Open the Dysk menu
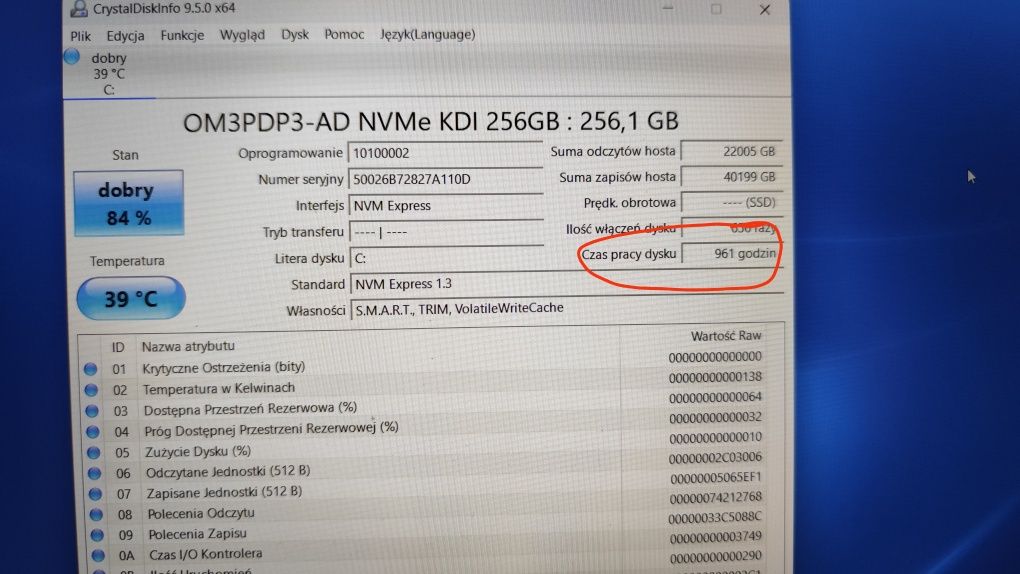1020x574 pixels. click(x=295, y=34)
